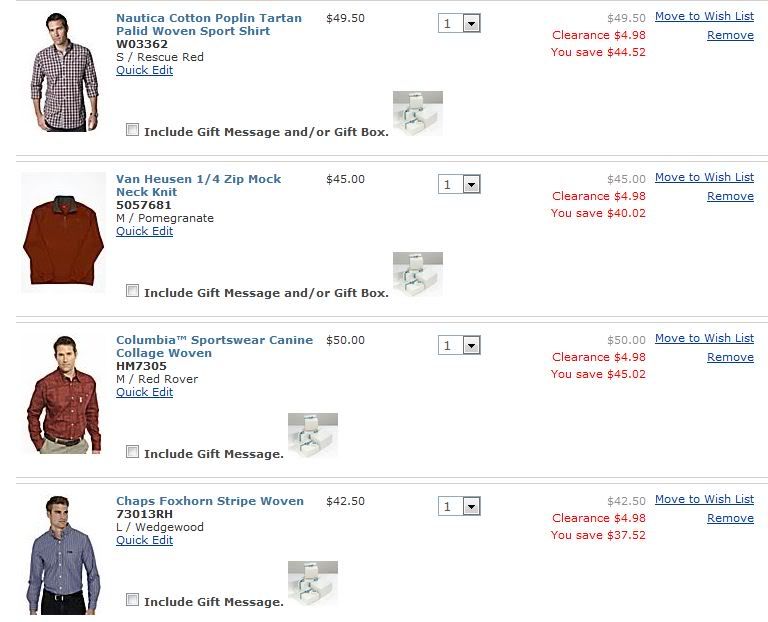
Task: Enable gift message for Nautica shirt
Action: (x=132, y=130)
